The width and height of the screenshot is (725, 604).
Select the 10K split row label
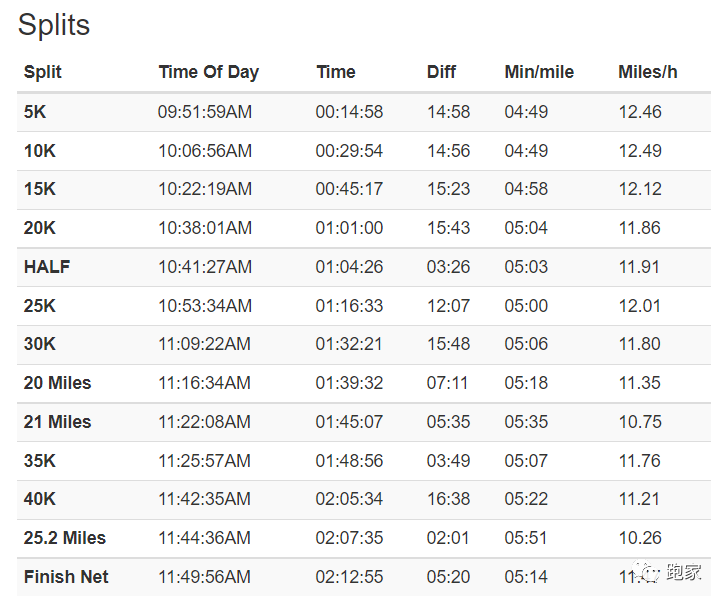(40, 151)
